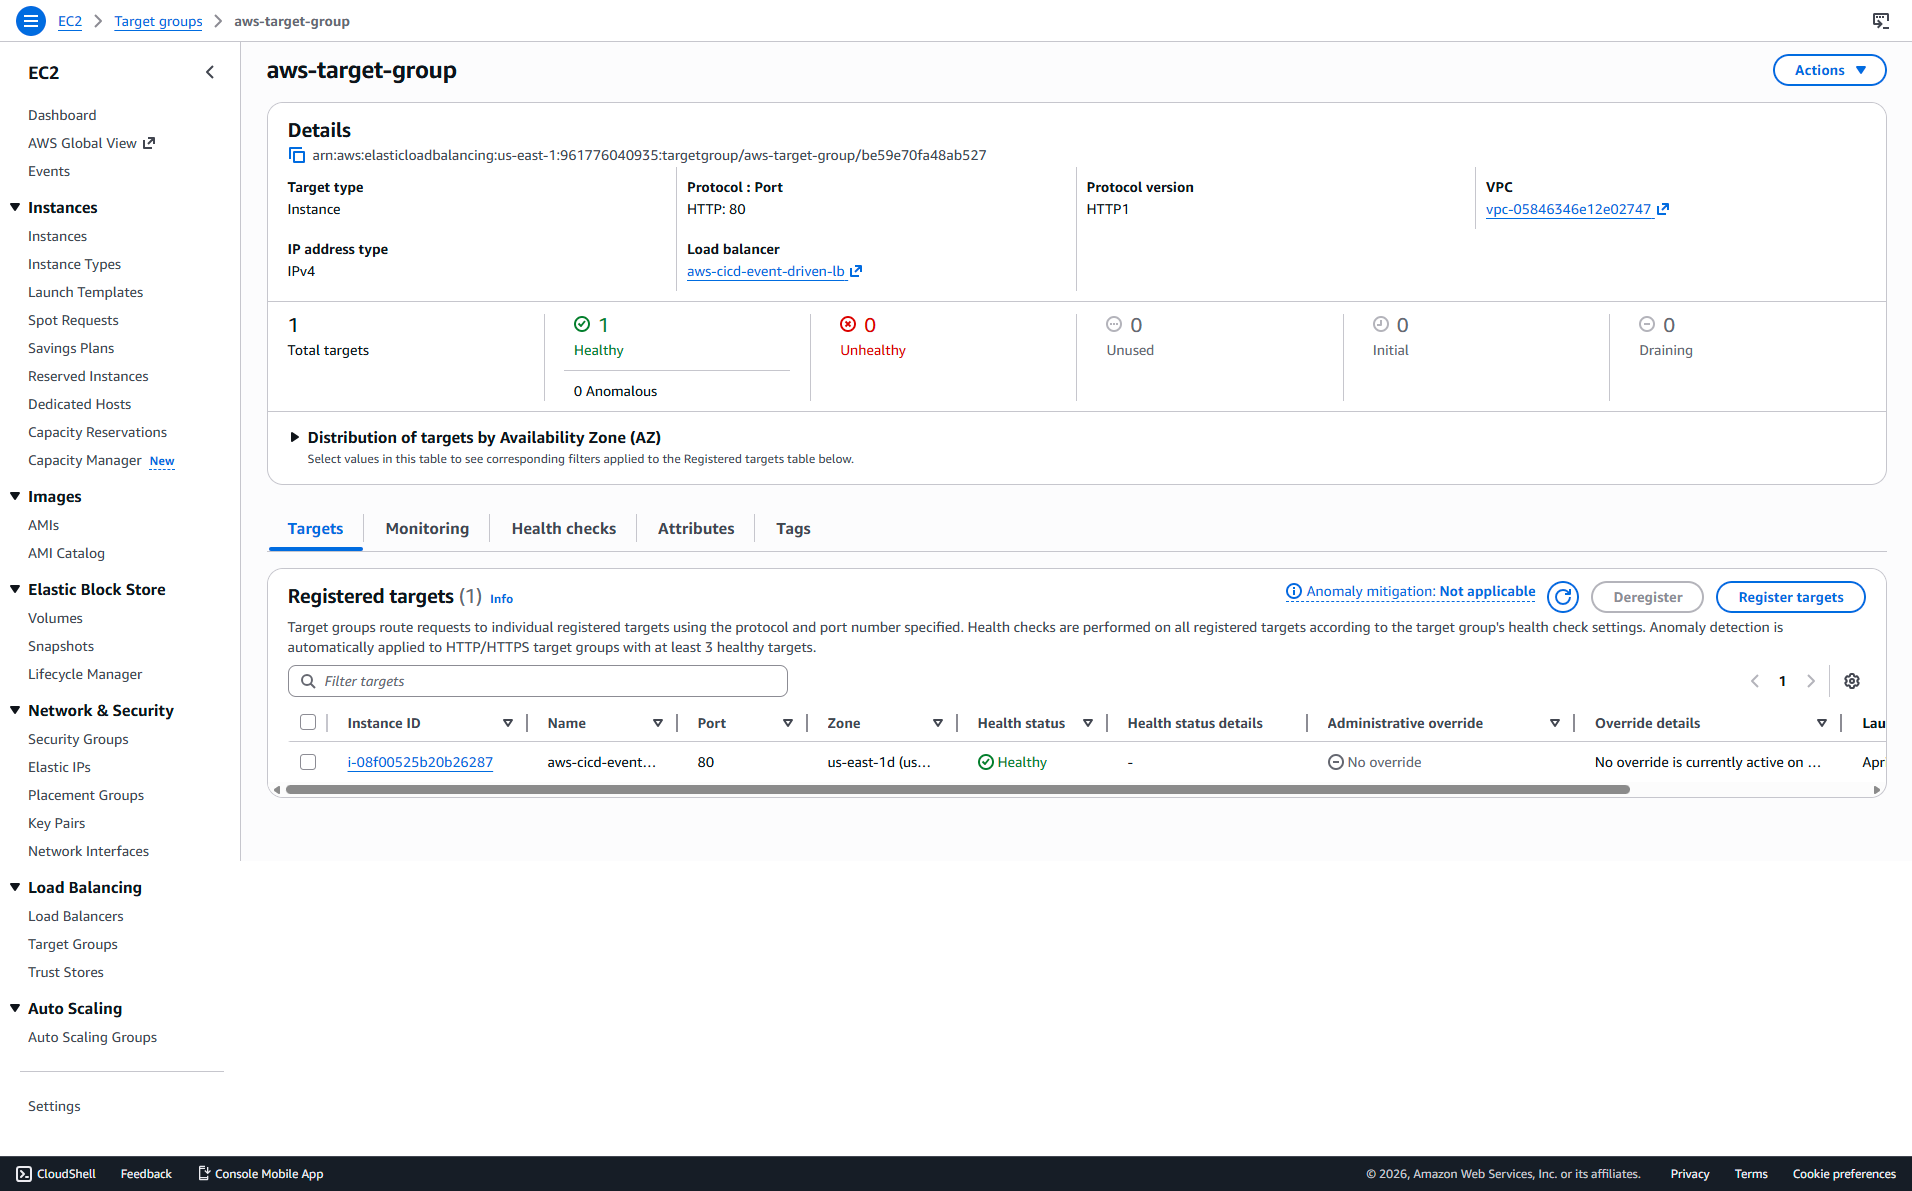Collapse the Instances sidebar section
1912x1191 pixels.
pos(15,207)
